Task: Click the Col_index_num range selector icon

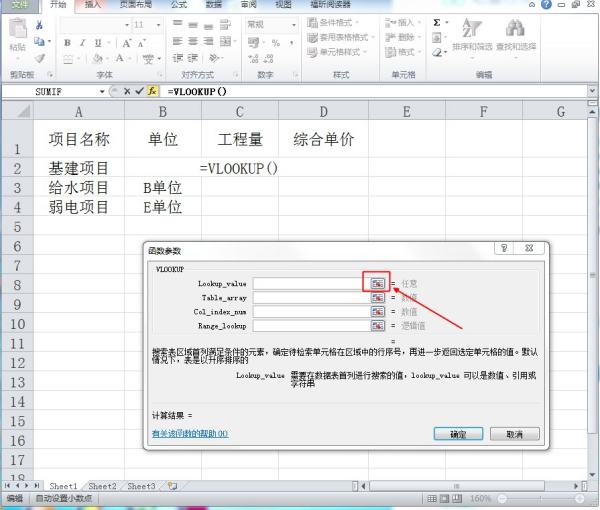Action: click(x=378, y=312)
